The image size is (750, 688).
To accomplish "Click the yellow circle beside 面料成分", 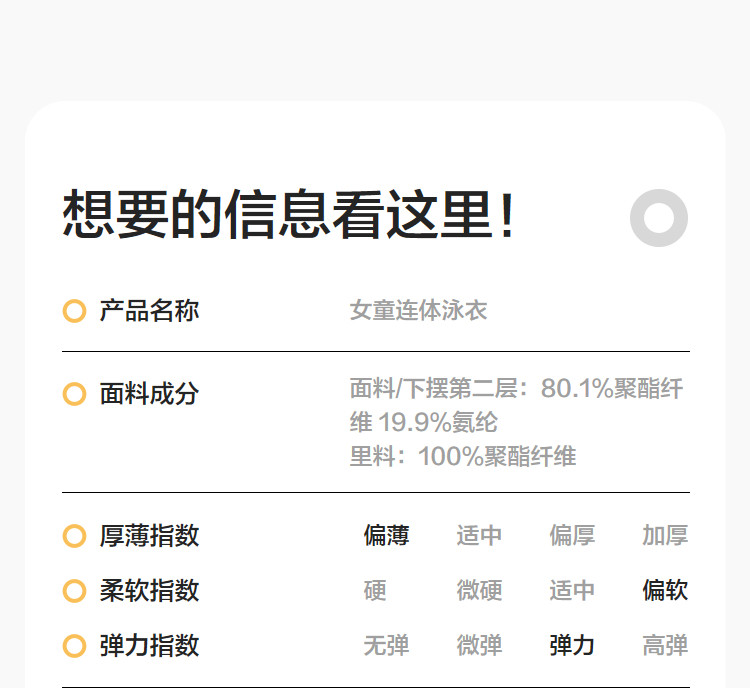I will tap(74, 394).
